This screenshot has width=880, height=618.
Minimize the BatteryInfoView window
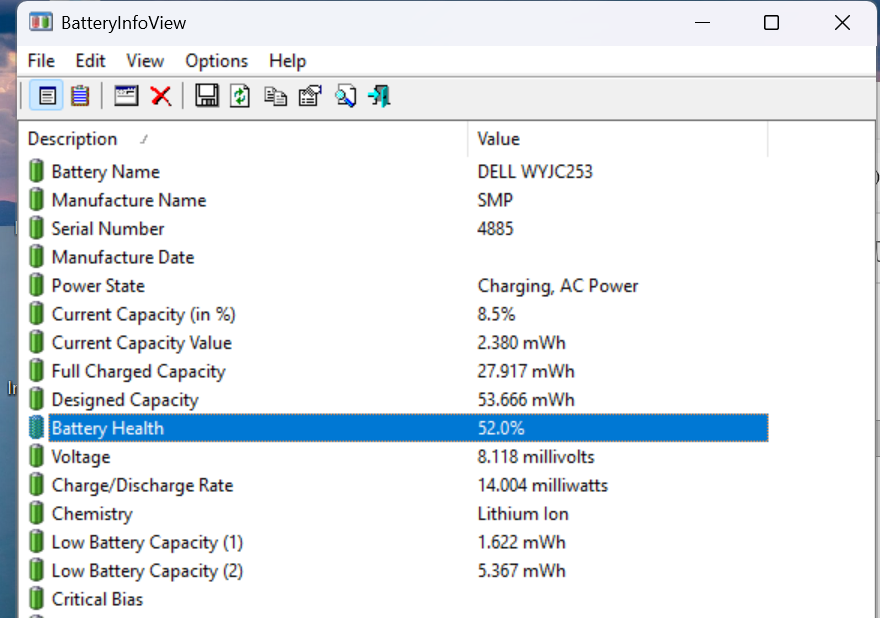(703, 23)
